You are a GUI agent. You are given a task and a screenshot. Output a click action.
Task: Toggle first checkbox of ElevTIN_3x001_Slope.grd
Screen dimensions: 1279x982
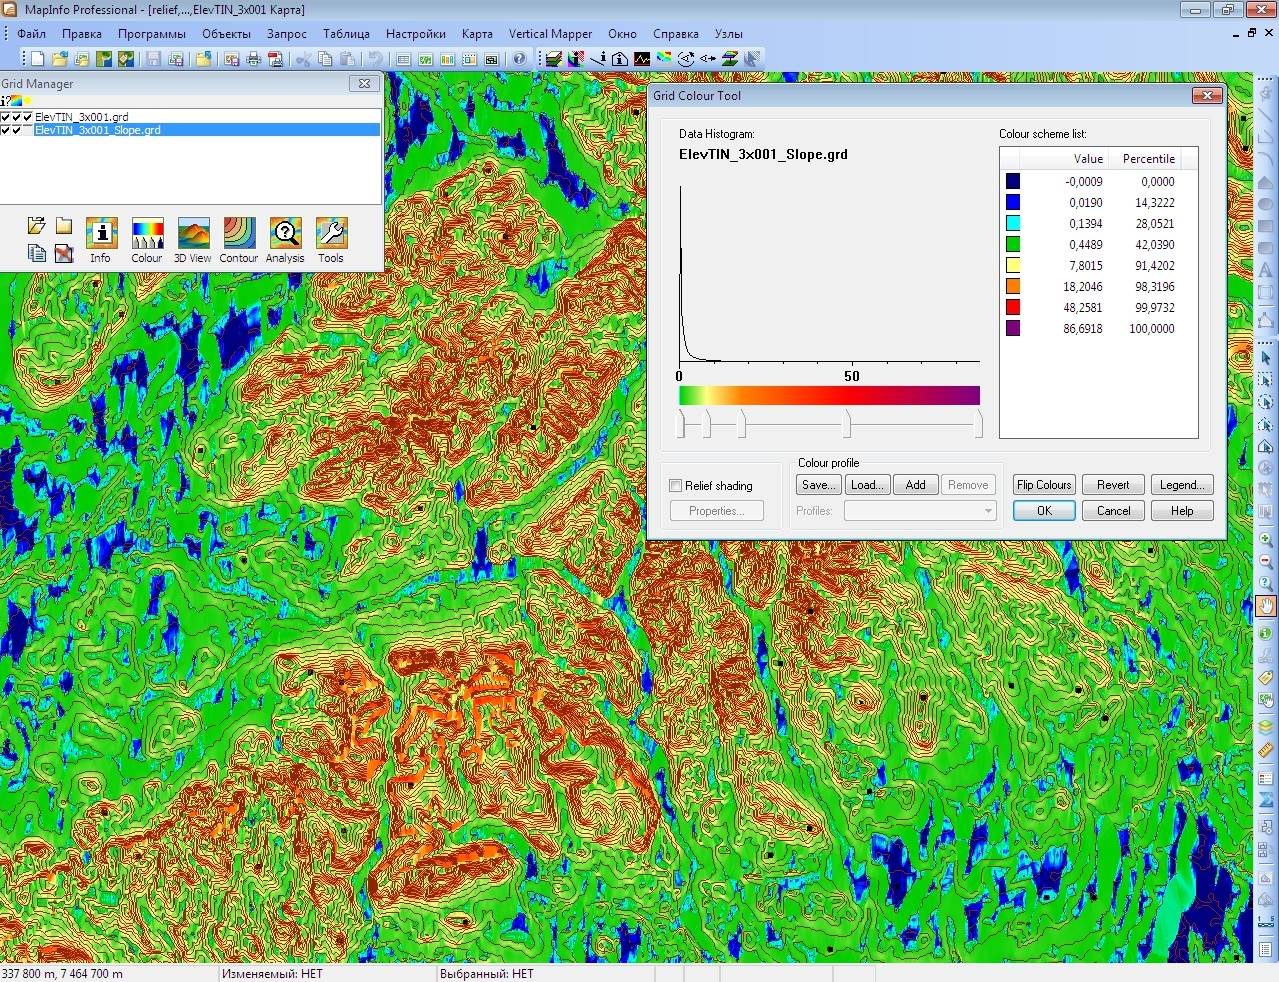click(5, 130)
